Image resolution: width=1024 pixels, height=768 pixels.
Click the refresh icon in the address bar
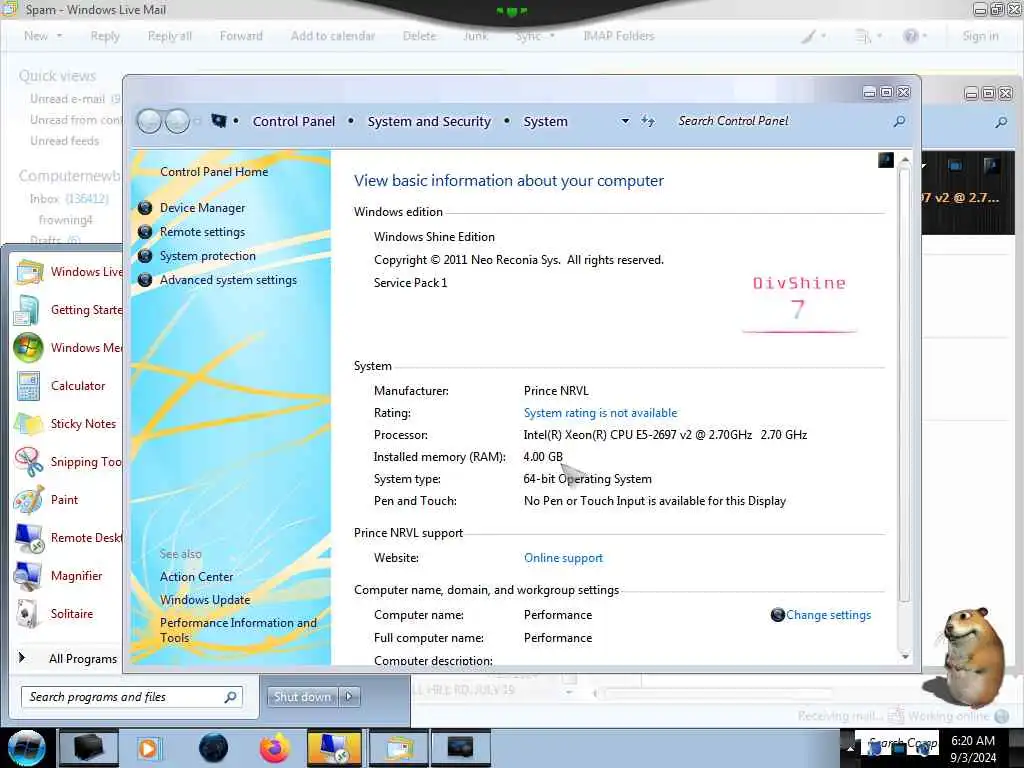point(647,121)
